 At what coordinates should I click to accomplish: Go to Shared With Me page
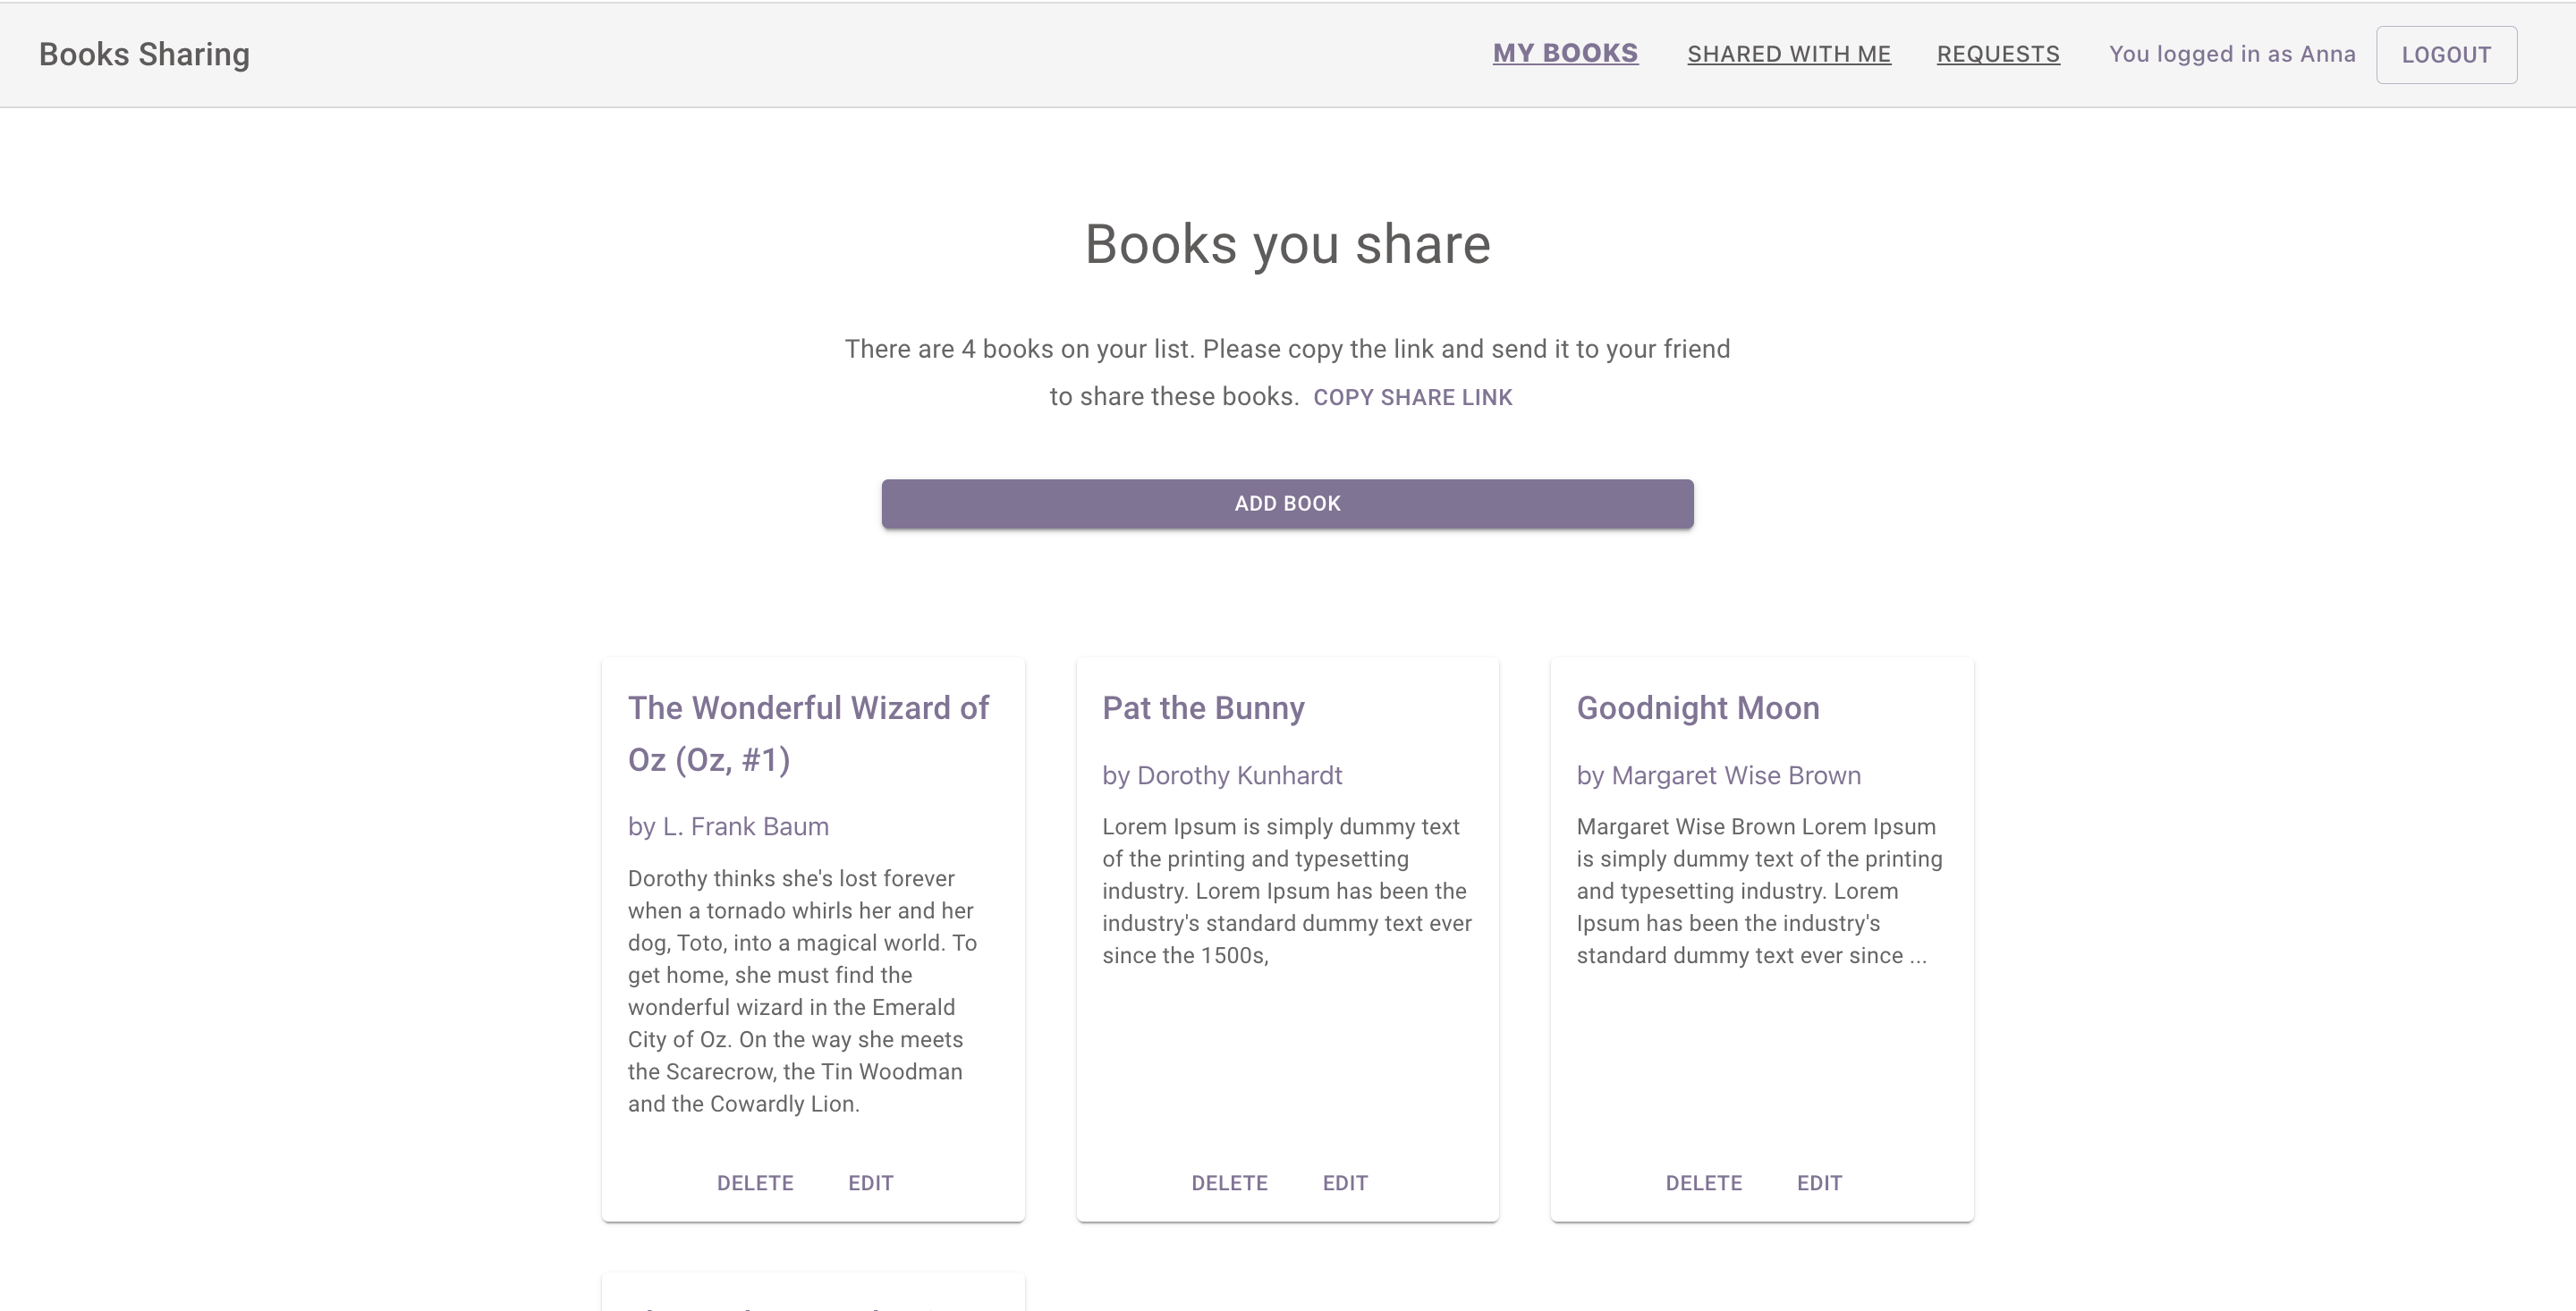[1788, 55]
